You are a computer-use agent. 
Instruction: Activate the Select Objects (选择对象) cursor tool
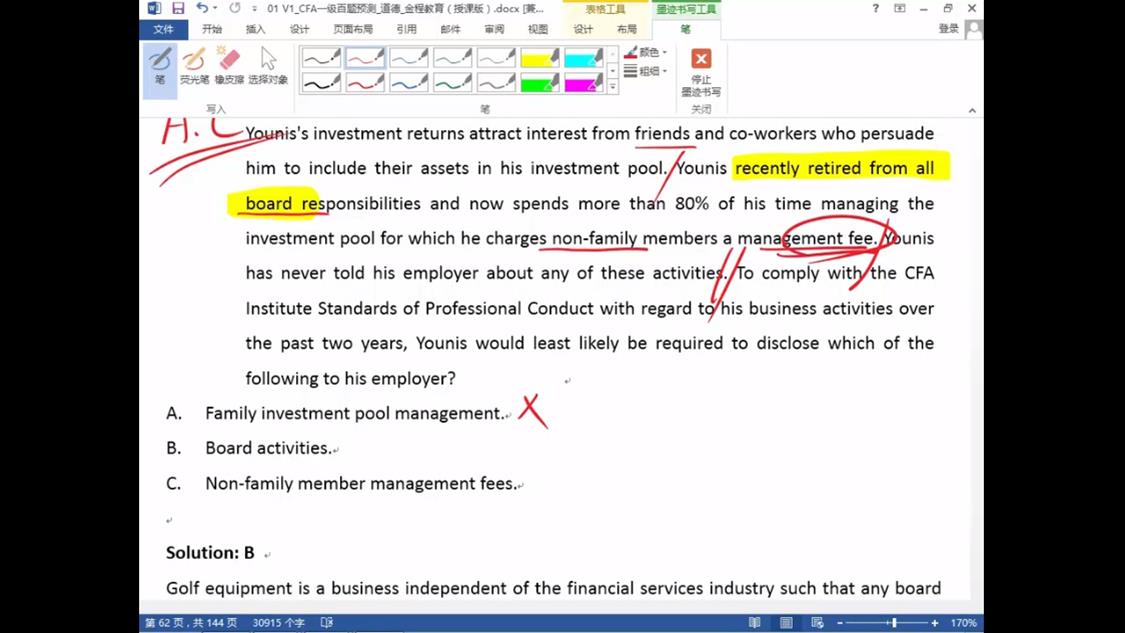click(x=267, y=66)
